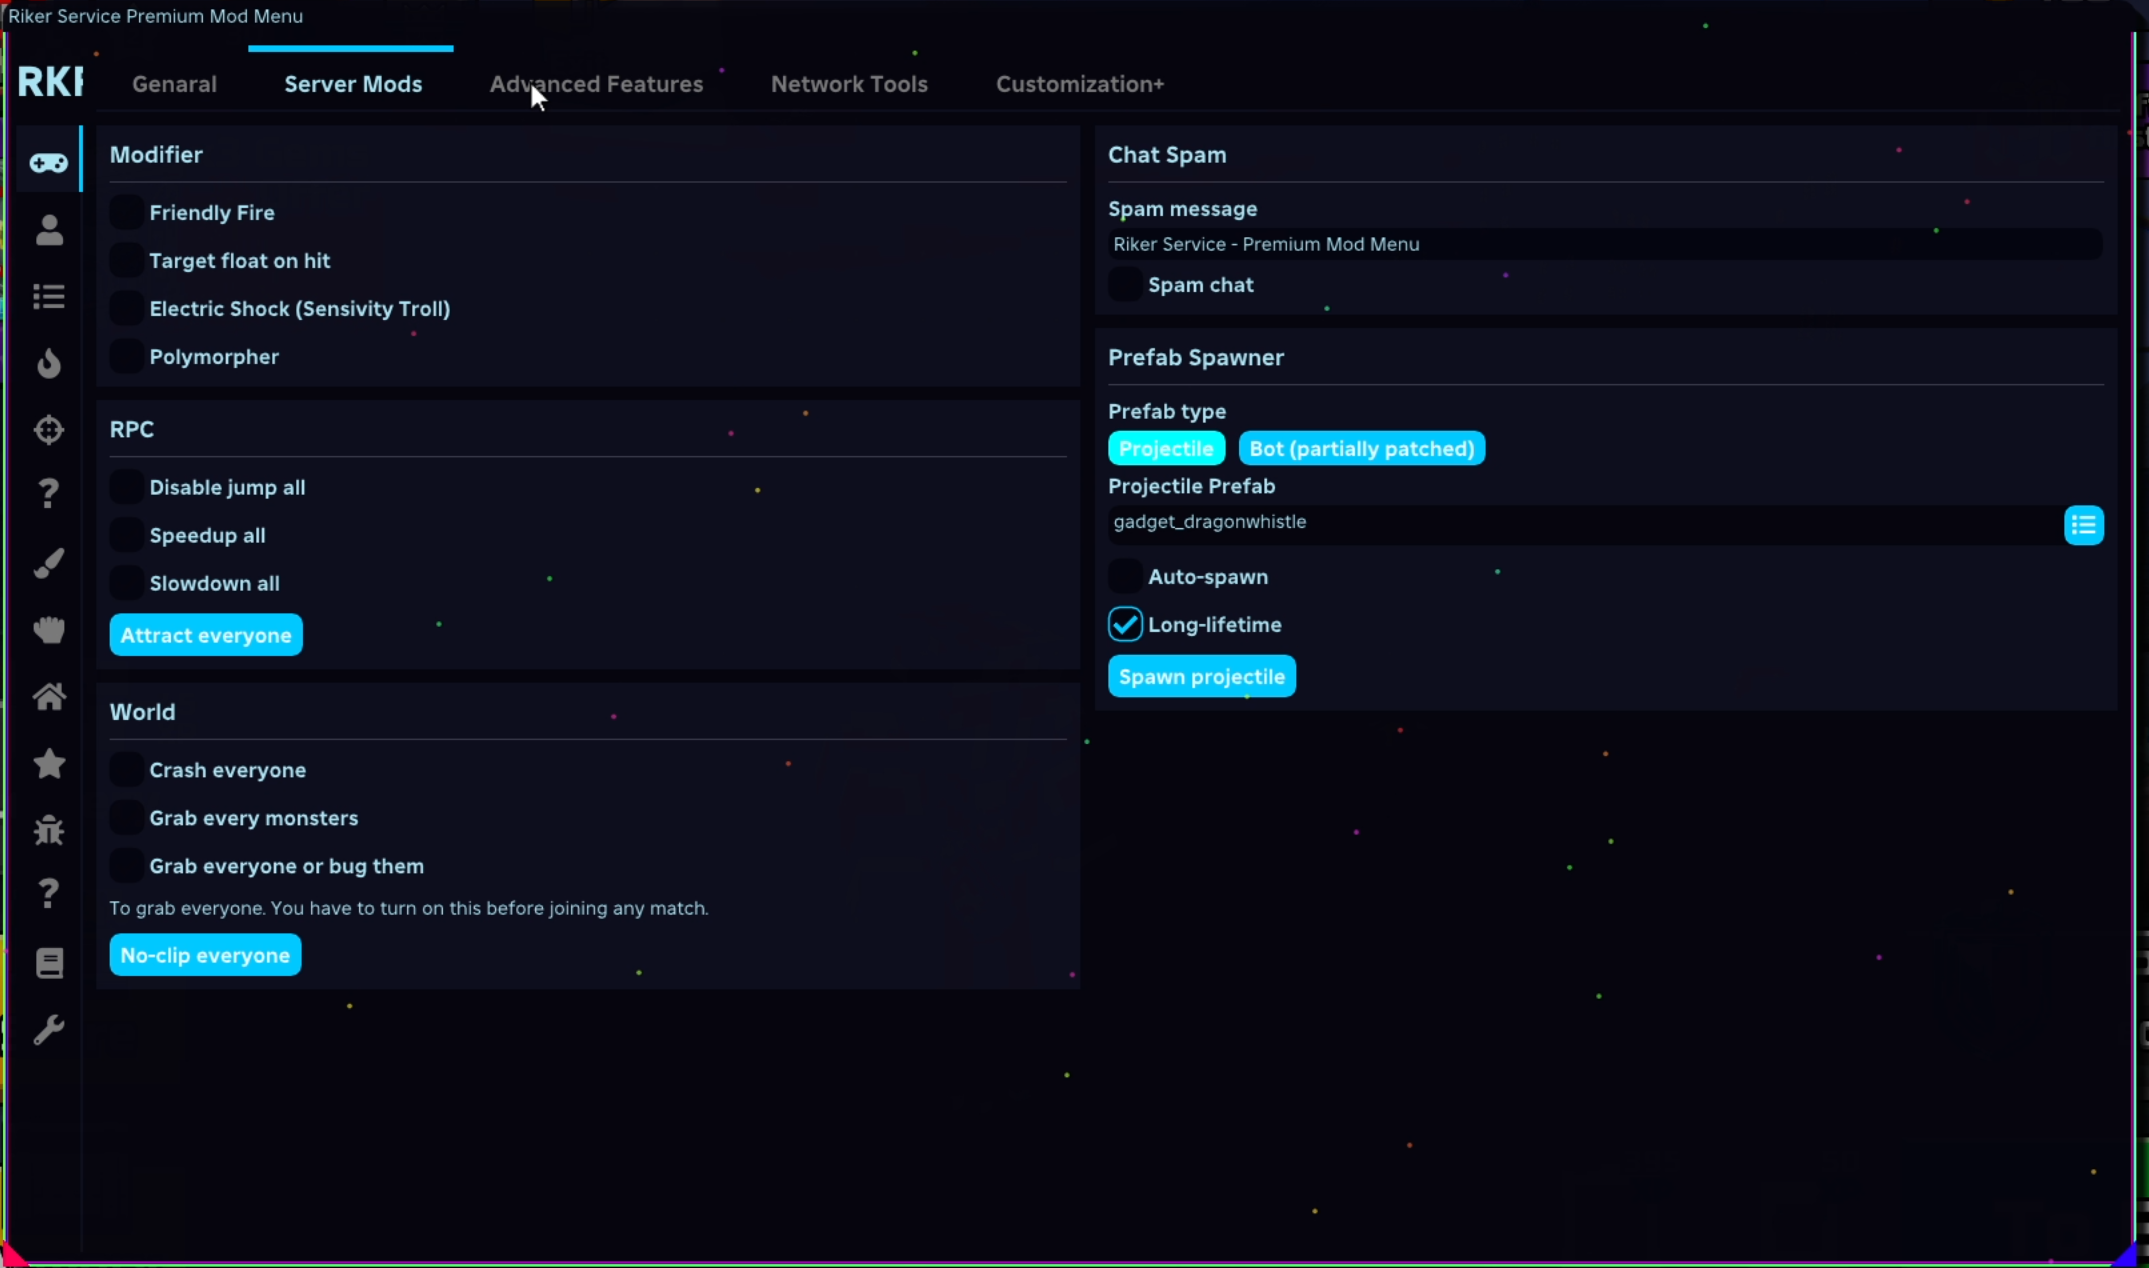Click the house sidebar icon

point(48,696)
